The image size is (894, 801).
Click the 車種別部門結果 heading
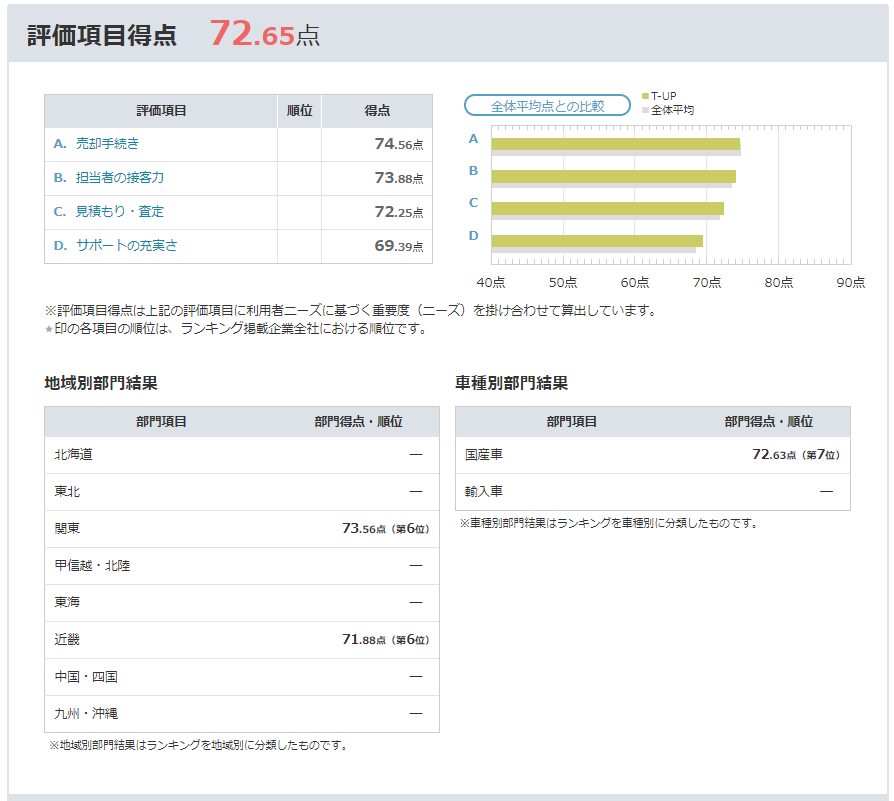click(511, 383)
